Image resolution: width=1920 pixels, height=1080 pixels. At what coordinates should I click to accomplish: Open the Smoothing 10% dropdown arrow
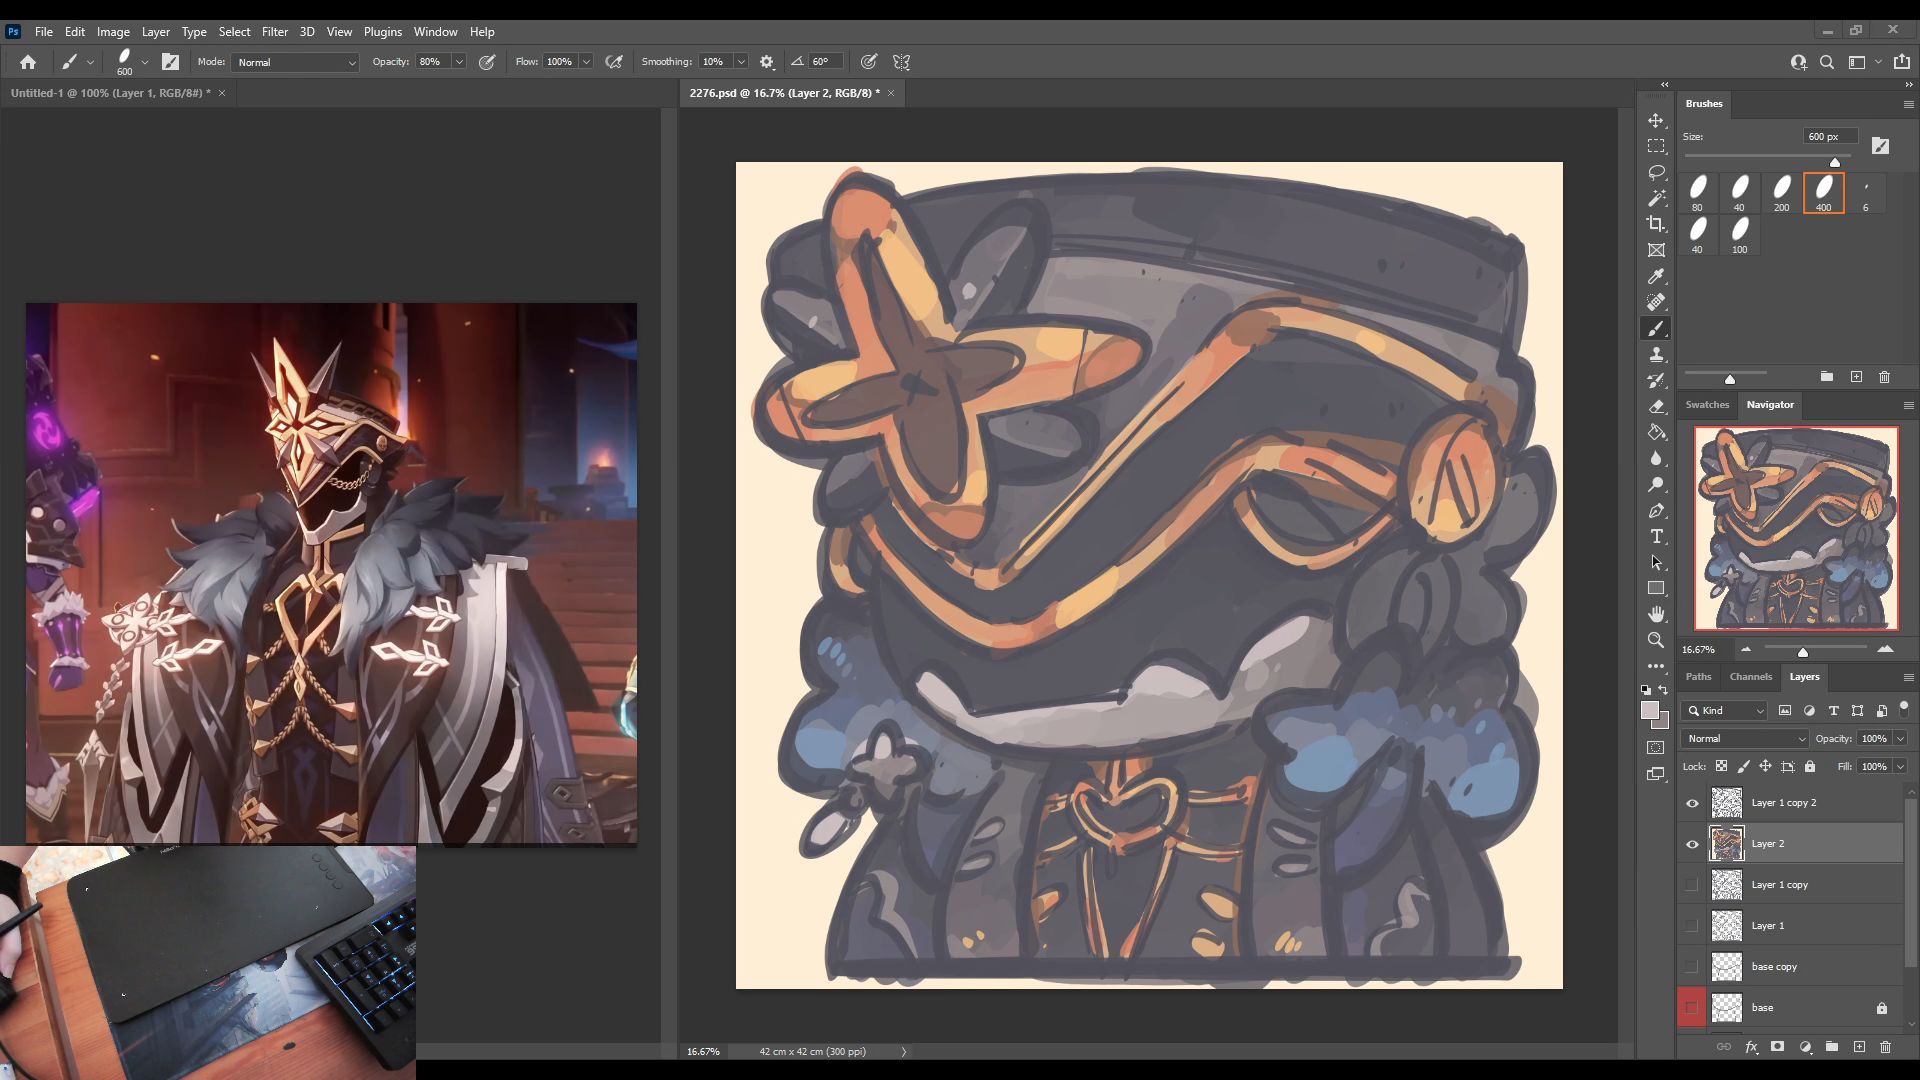tap(741, 62)
